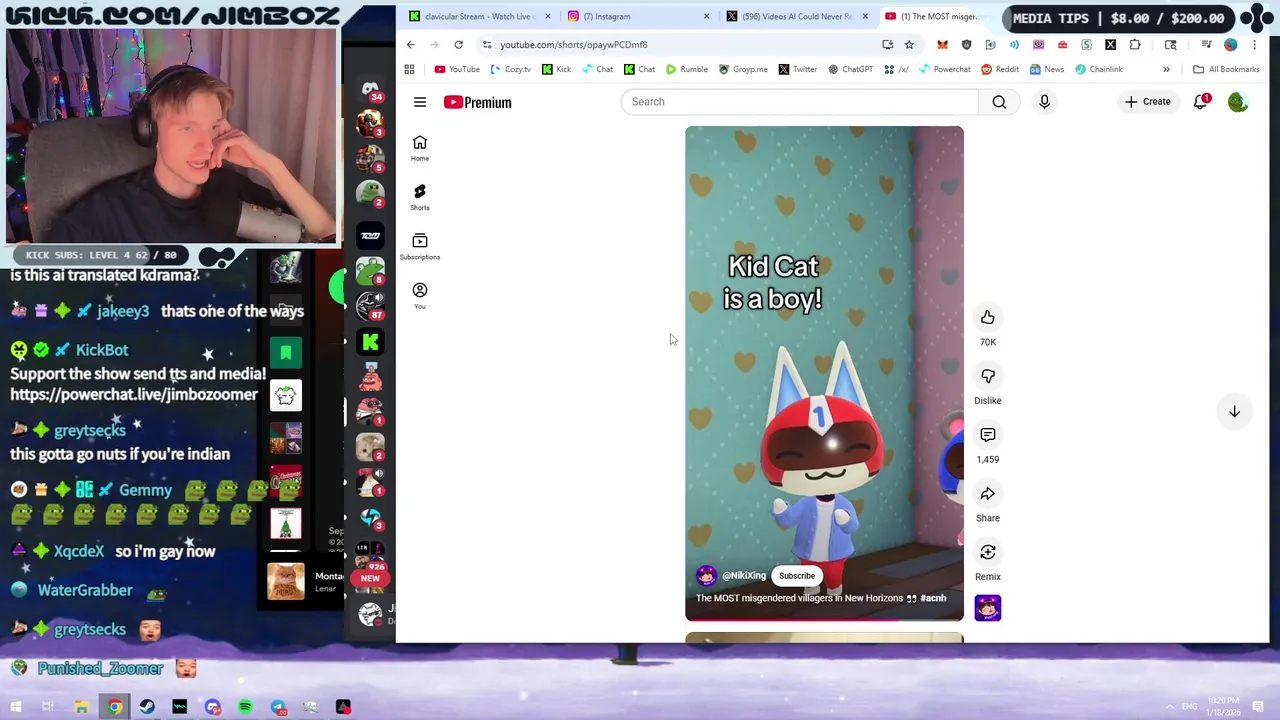1280x720 pixels.
Task: Open the MetaMask fox extension
Action: [942, 44]
